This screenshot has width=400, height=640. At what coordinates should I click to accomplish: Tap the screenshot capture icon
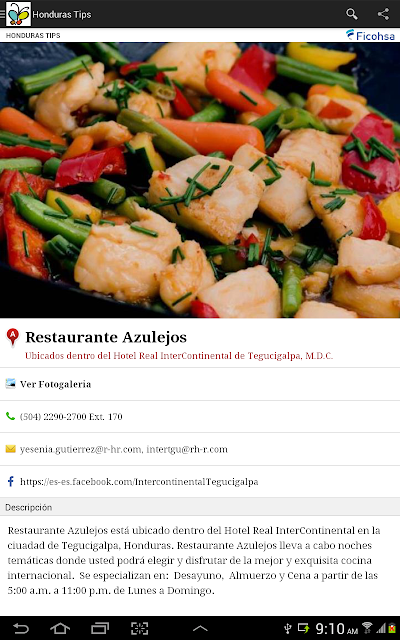139,628
